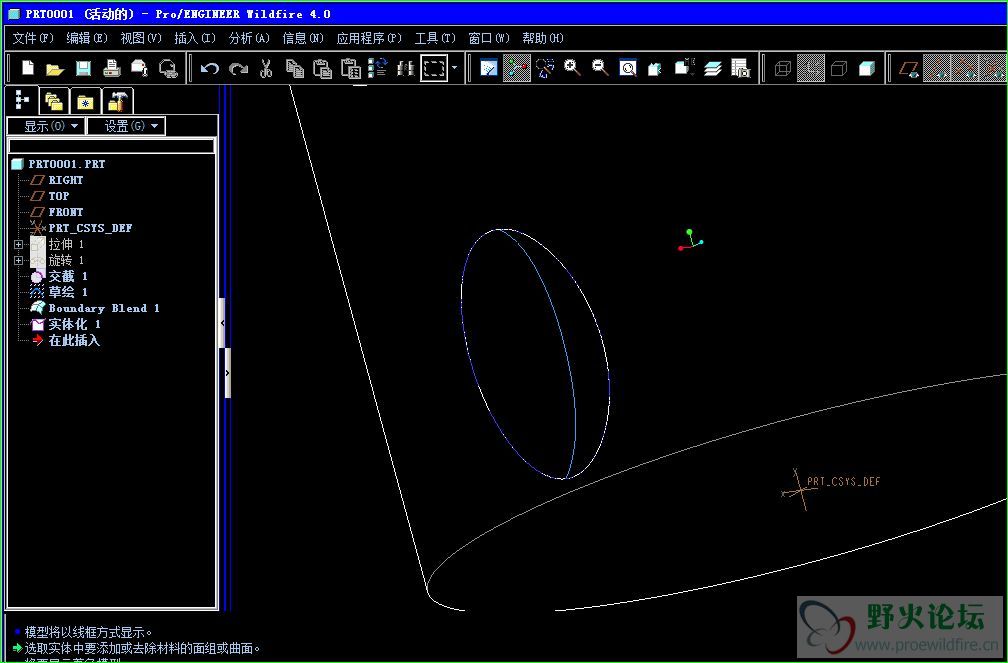Screen dimensions: 1008x663
Task: Click the PRT_CSYS_DEF label in the viewport
Action: click(x=843, y=482)
